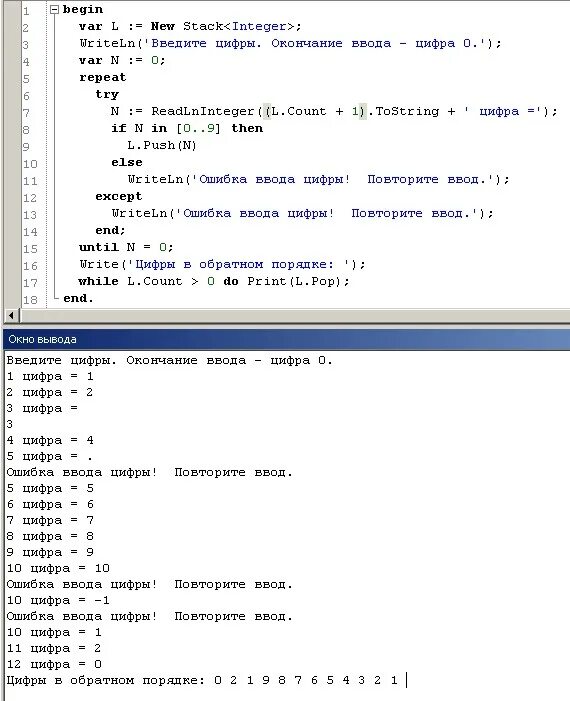Image resolution: width=570 pixels, height=701 pixels.
Task: Click 'ReadLnInteger' call in line 7
Action: click(x=203, y=111)
